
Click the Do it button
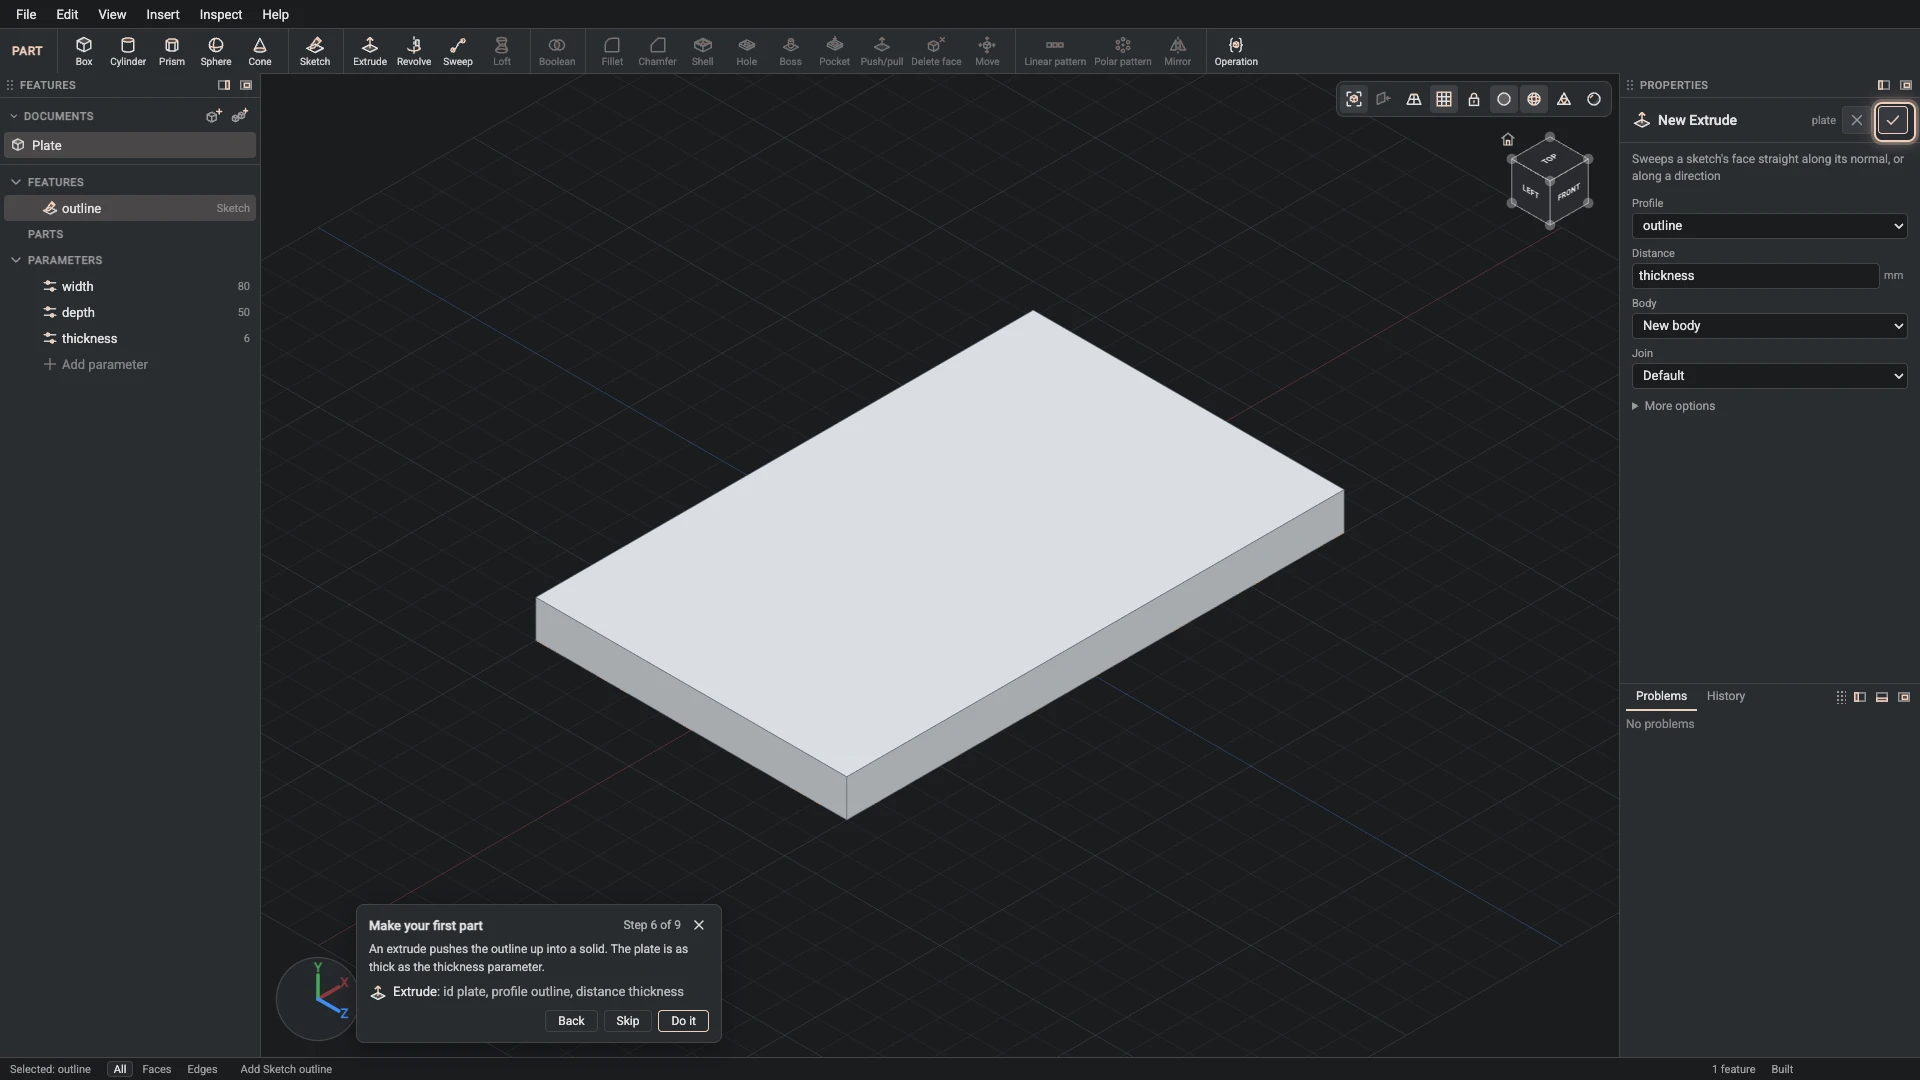683,1021
